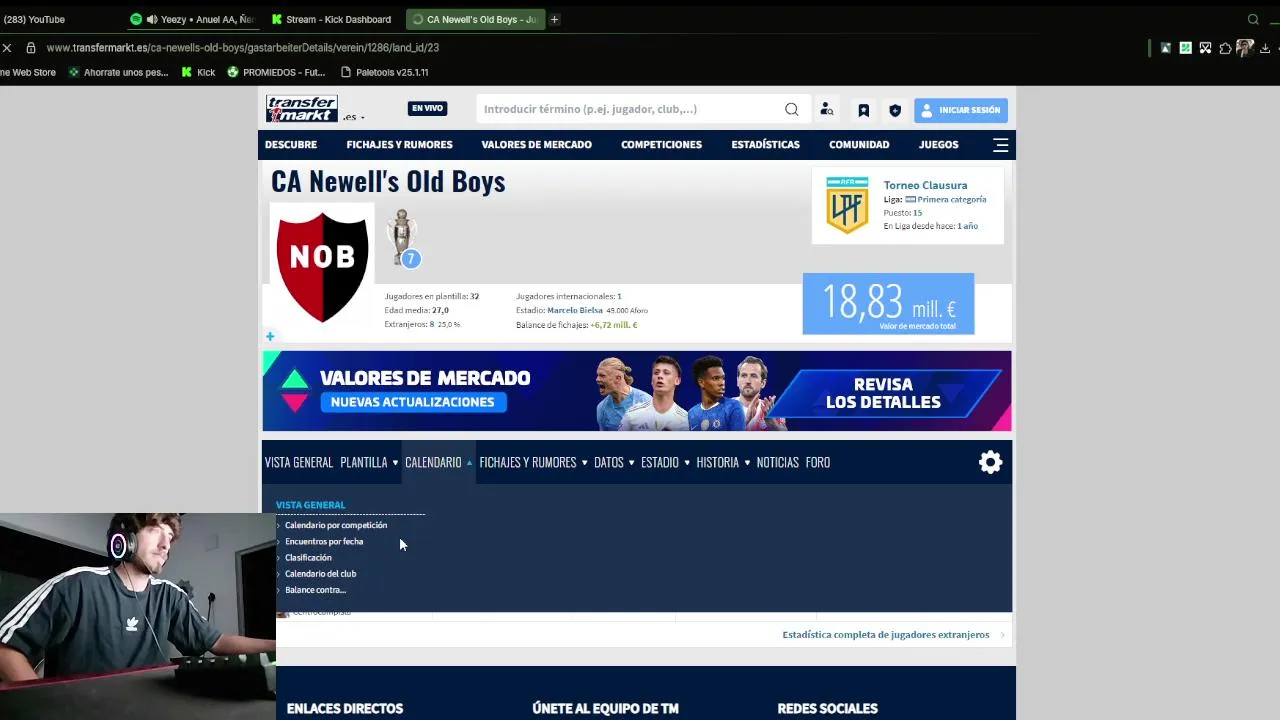The height and width of the screenshot is (720, 1280).
Task: Click the INICIAR SESIÓN button
Action: pos(960,110)
